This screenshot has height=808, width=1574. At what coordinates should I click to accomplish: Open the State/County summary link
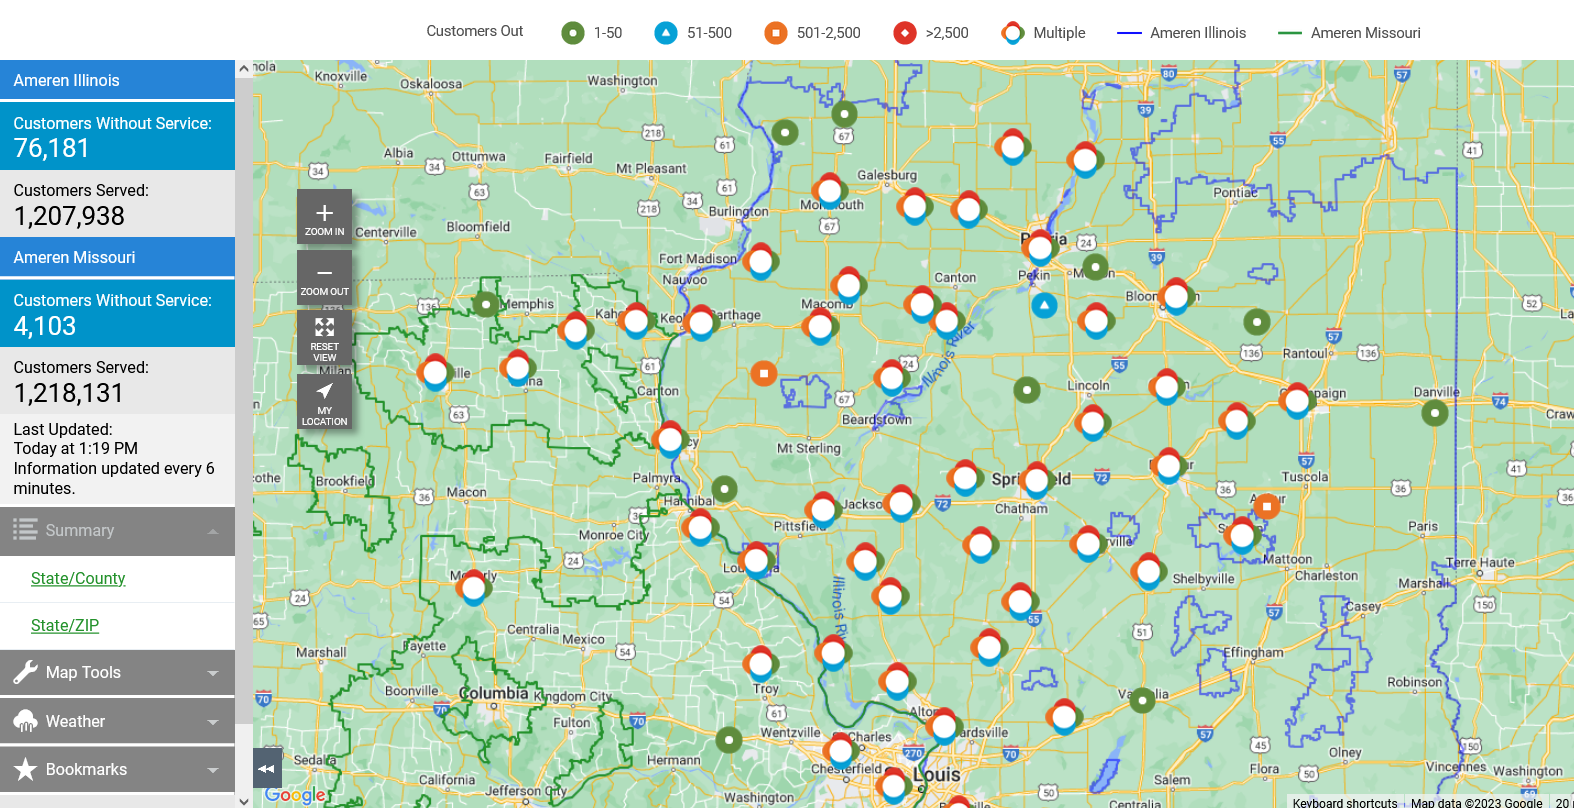click(x=78, y=578)
